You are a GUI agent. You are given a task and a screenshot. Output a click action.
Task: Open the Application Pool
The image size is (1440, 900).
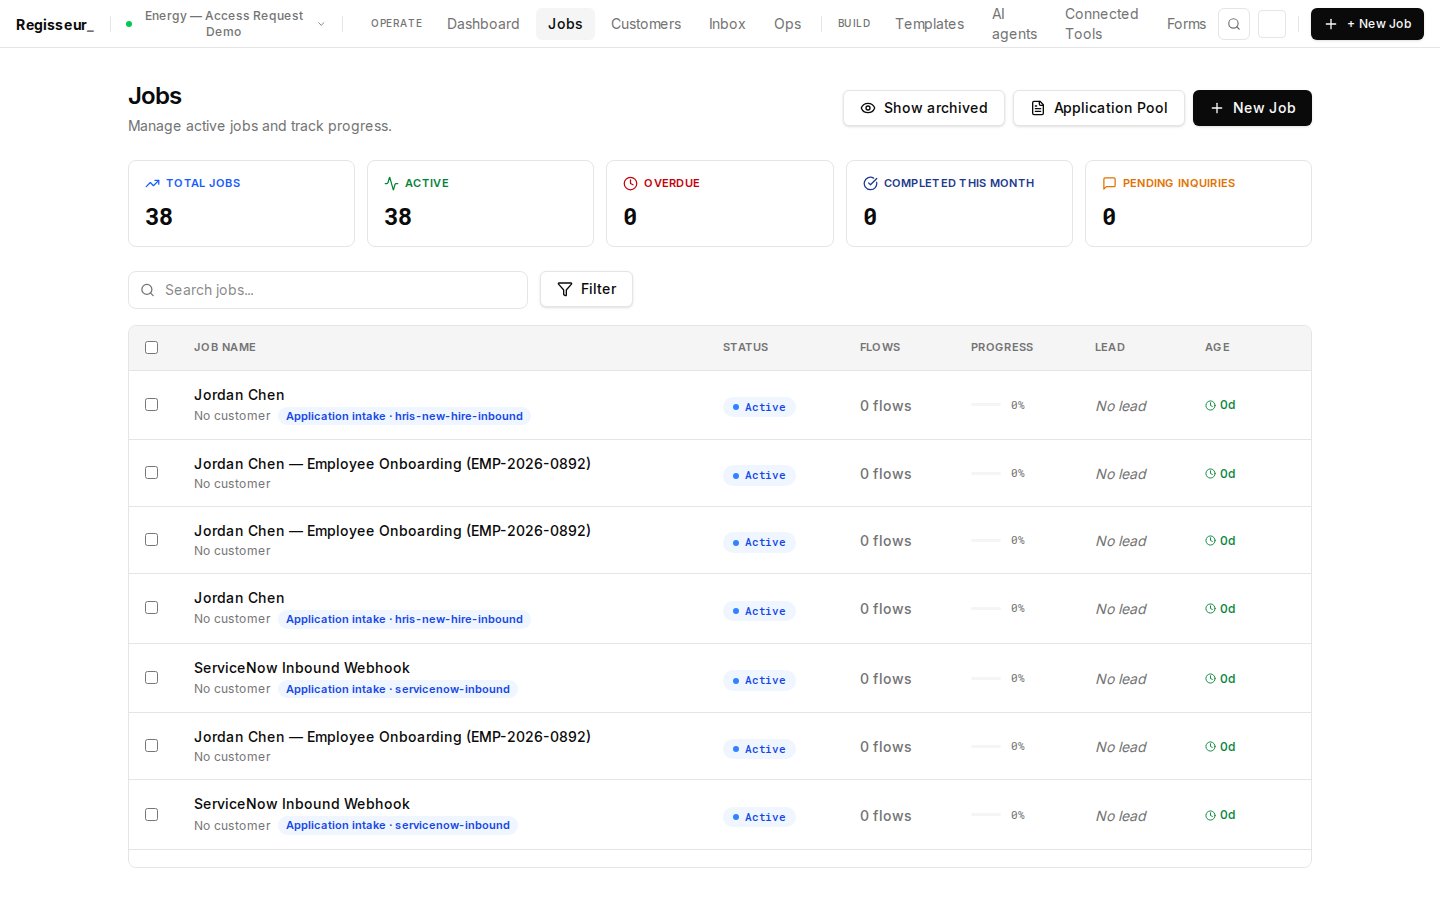tap(1099, 108)
